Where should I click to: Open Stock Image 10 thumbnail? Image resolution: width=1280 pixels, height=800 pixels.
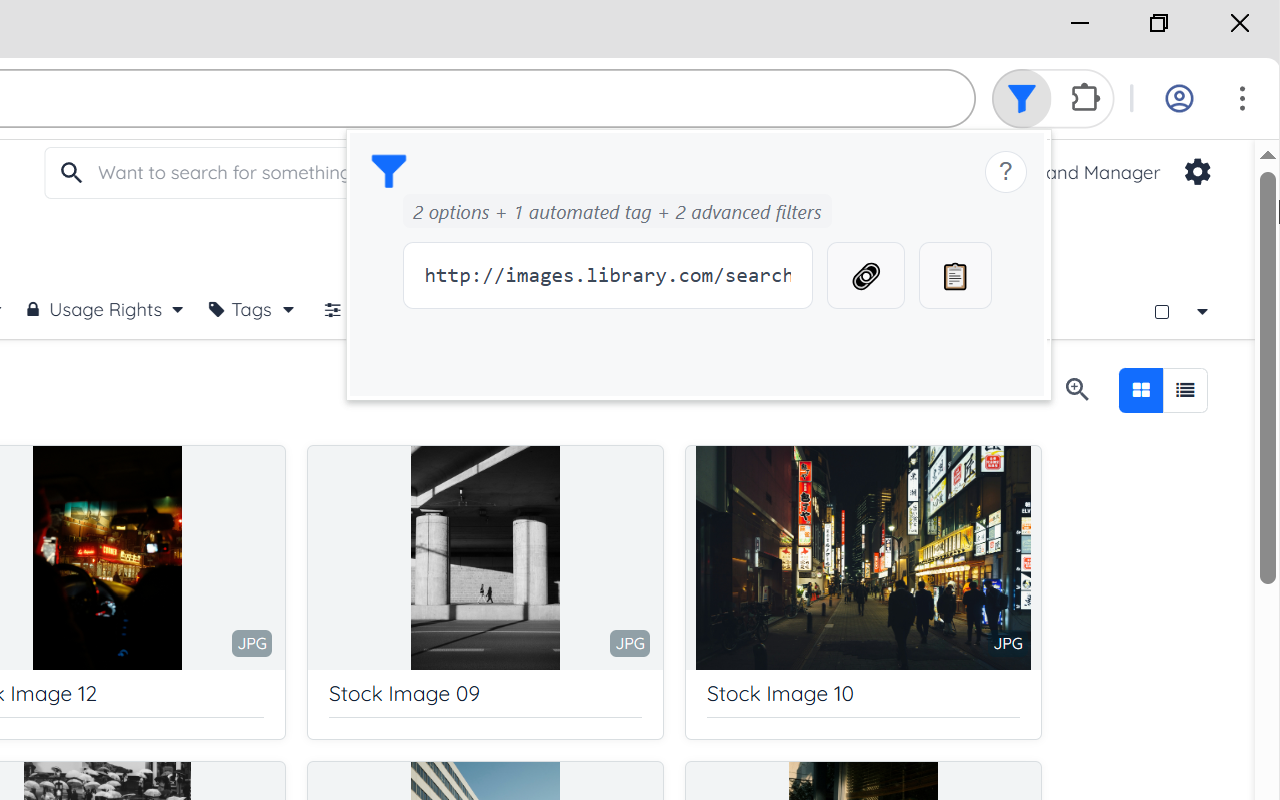pos(863,557)
